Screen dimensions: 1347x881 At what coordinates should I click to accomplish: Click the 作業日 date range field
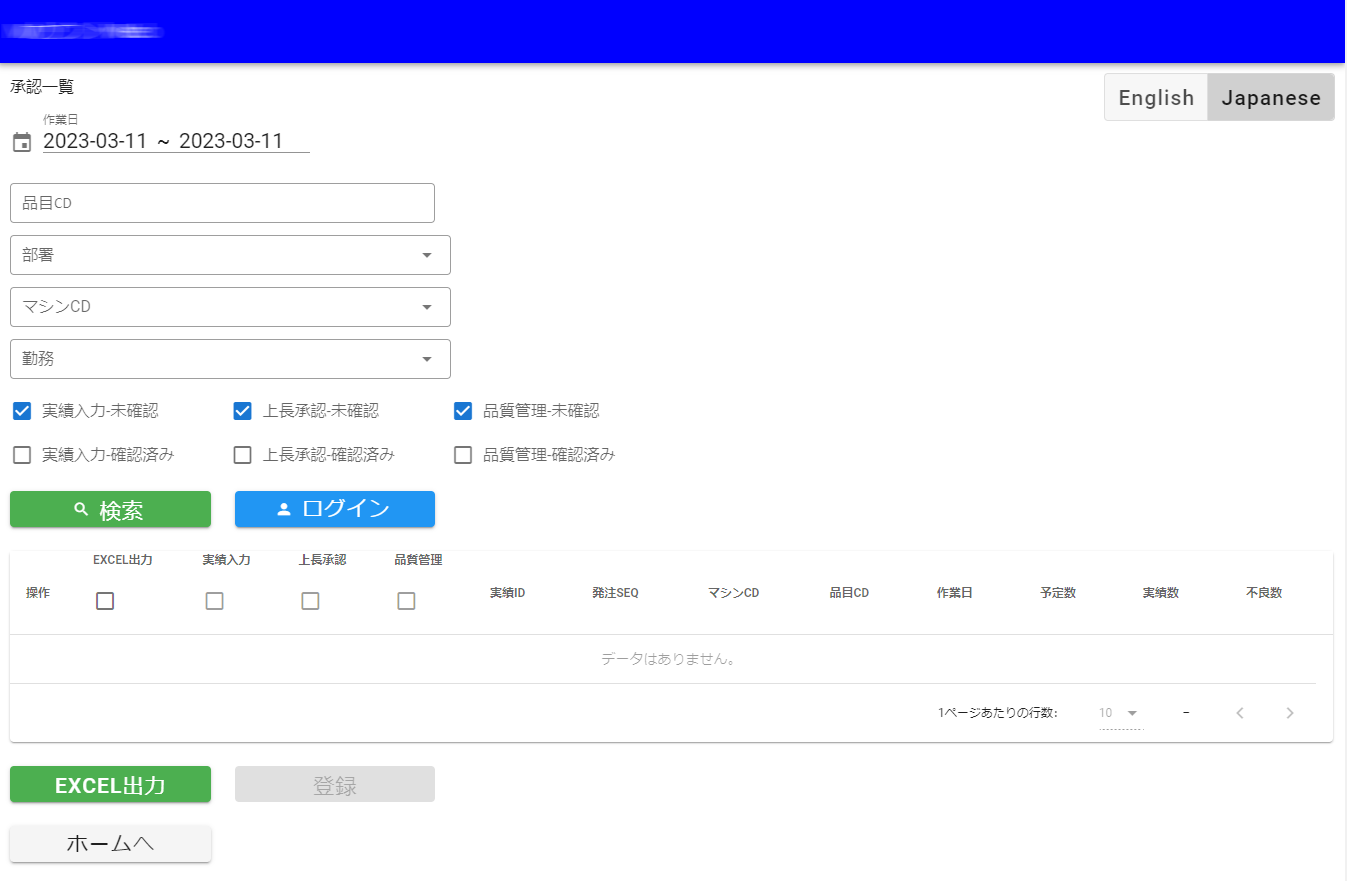[176, 141]
